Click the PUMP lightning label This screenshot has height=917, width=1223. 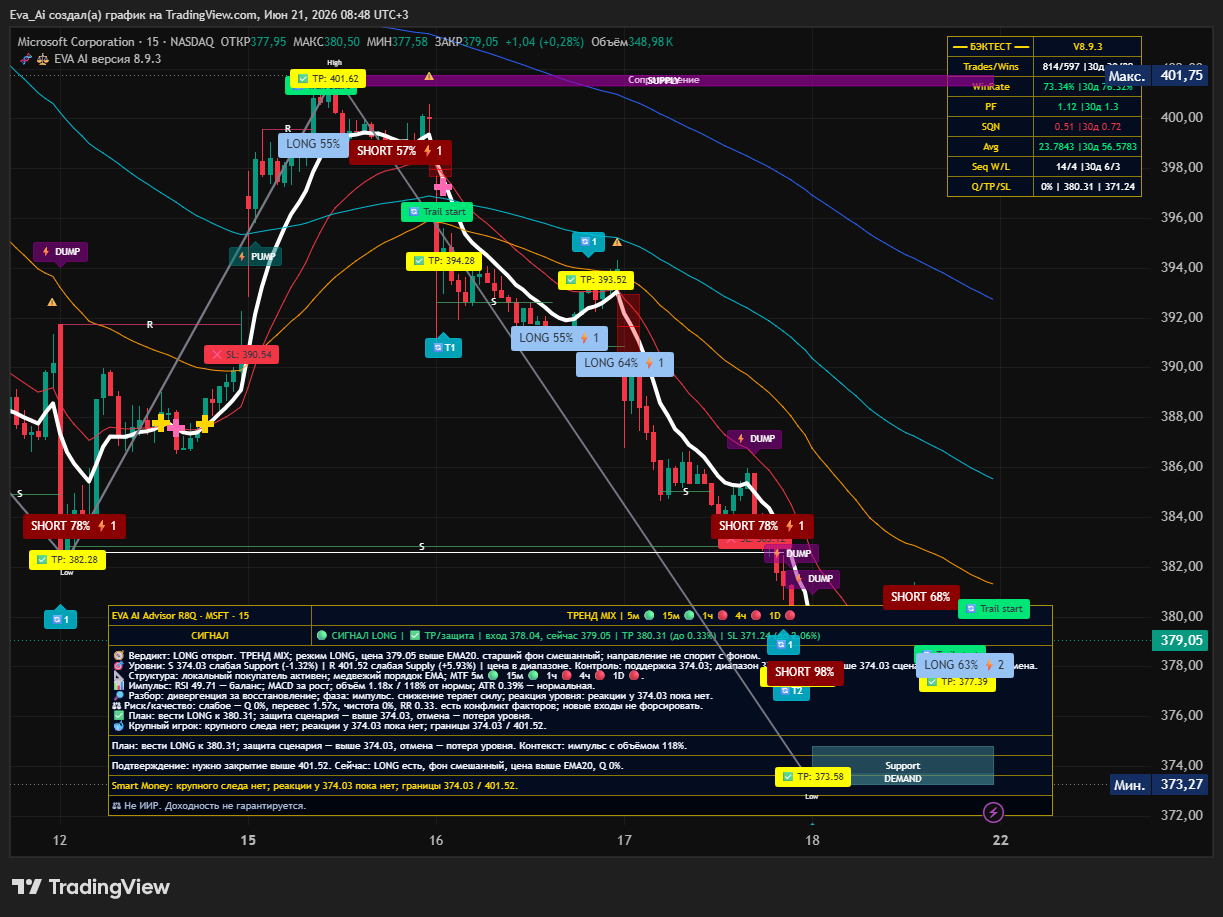pyautogui.click(x=255, y=256)
